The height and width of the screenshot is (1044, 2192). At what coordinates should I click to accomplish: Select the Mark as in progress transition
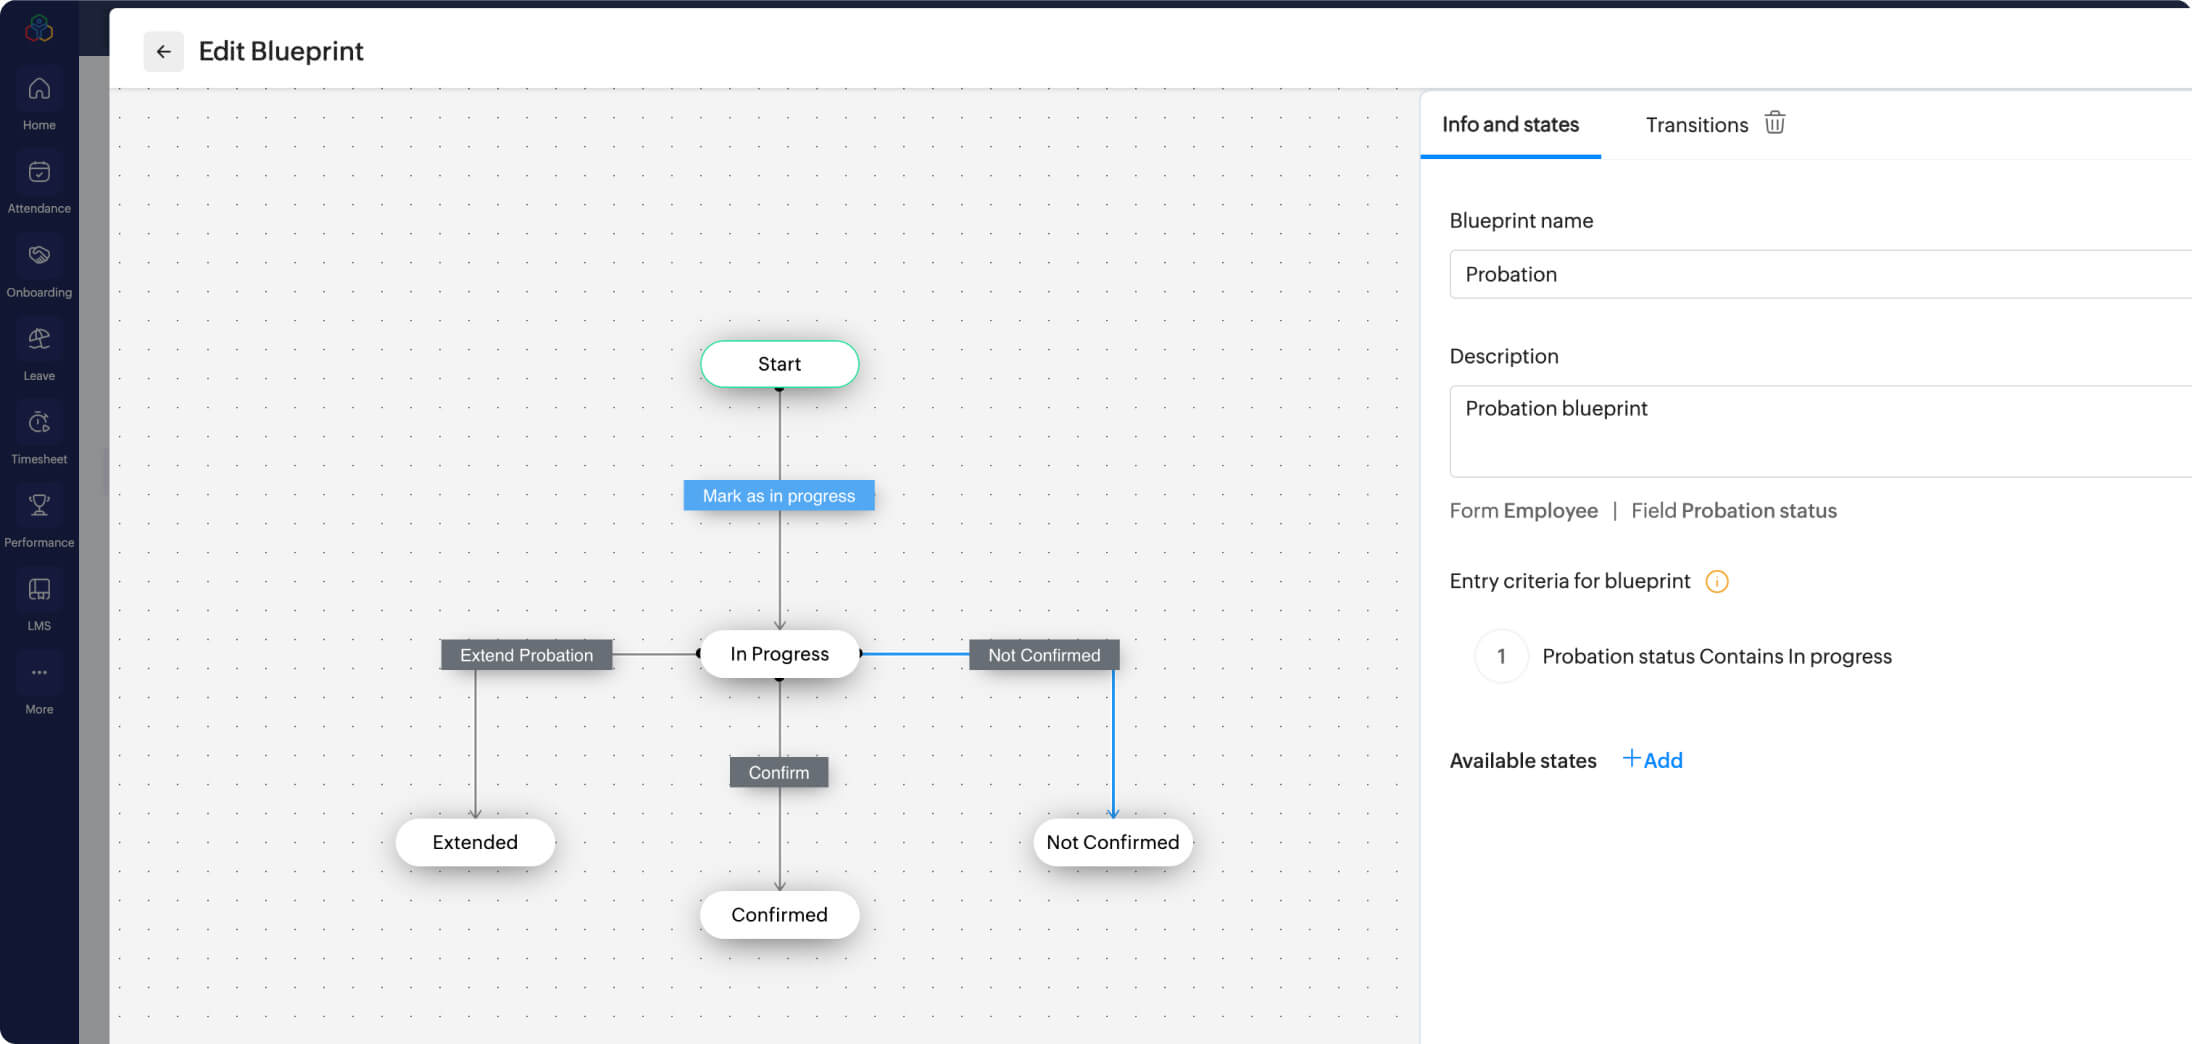point(779,496)
